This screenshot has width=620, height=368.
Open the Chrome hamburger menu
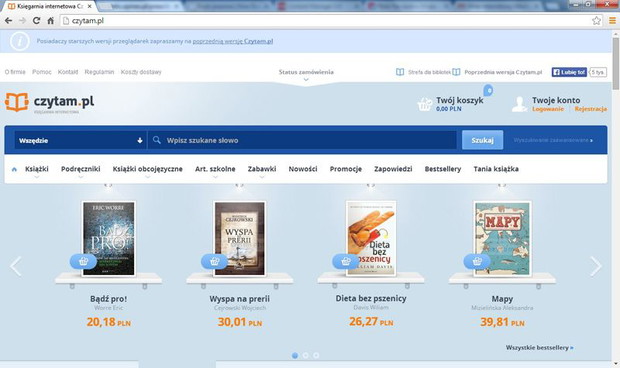(x=612, y=21)
